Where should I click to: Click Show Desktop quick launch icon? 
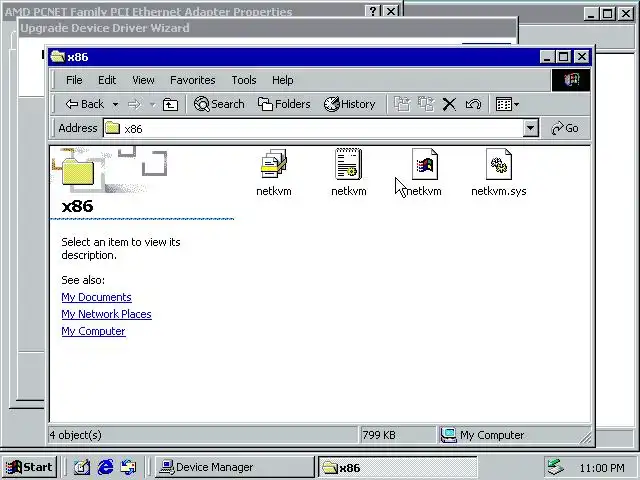pos(82,467)
